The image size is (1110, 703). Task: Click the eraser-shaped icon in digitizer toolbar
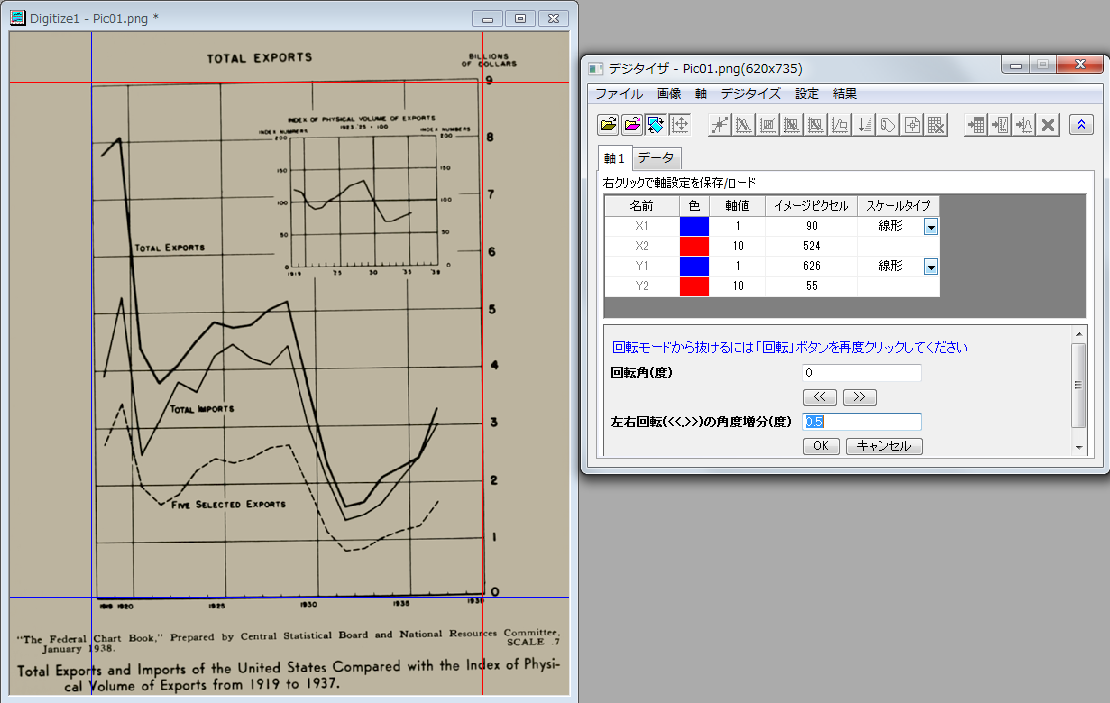click(888, 125)
